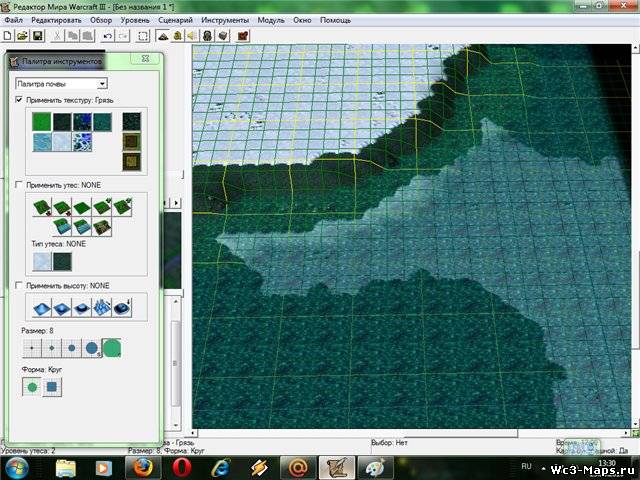
Task: Open the Уровень menu
Action: coord(135,20)
